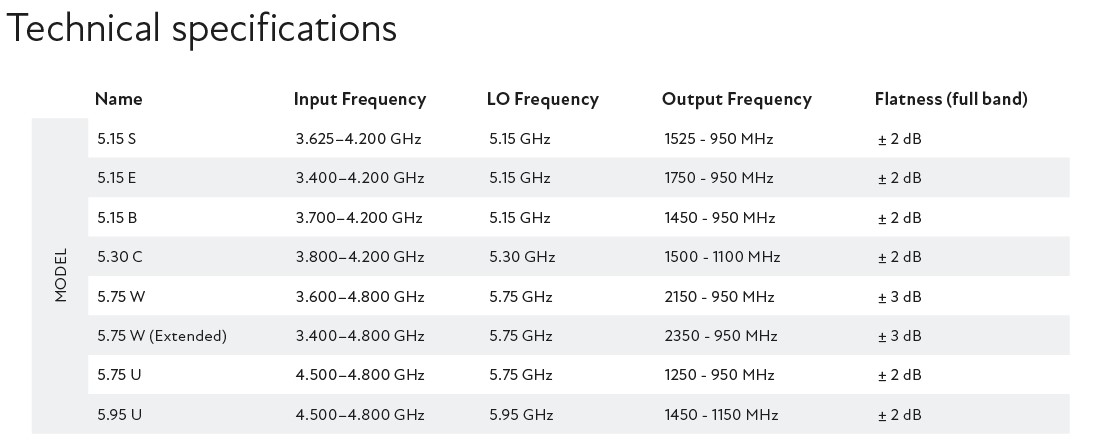This screenshot has width=1107, height=447.
Task: Click the Technical specifications heading
Action: tap(201, 28)
